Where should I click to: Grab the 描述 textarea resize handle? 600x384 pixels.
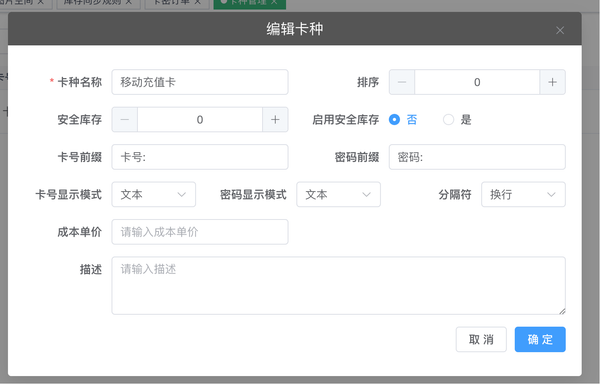[562, 311]
